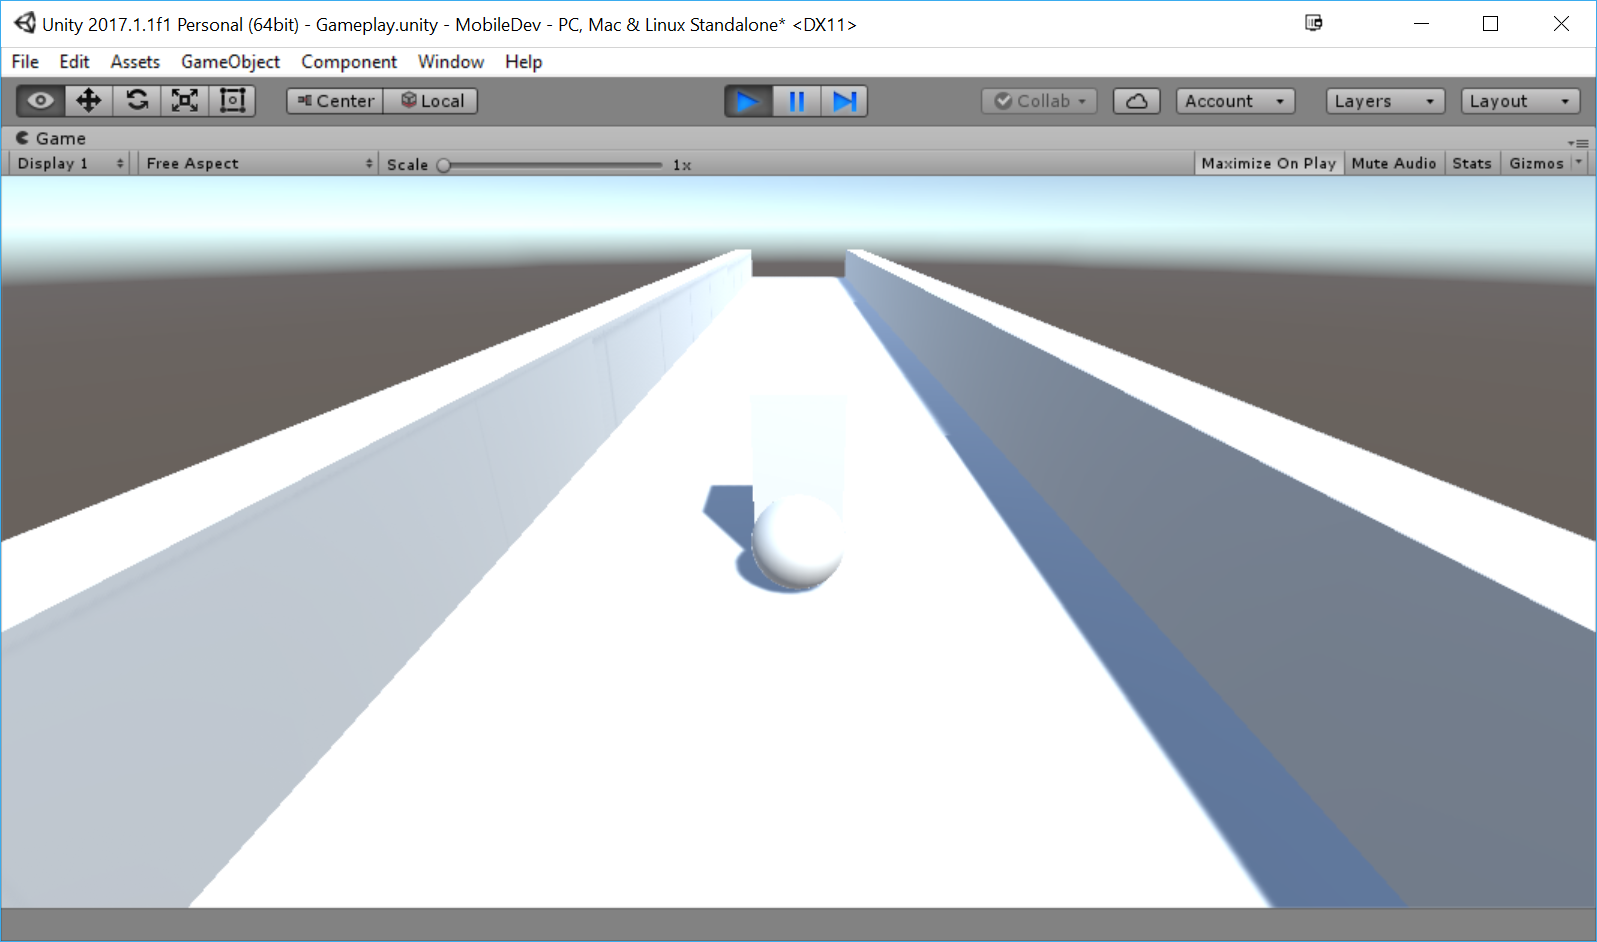Open the Layout dropdown
Viewport: 1597px width, 942px height.
(x=1521, y=101)
